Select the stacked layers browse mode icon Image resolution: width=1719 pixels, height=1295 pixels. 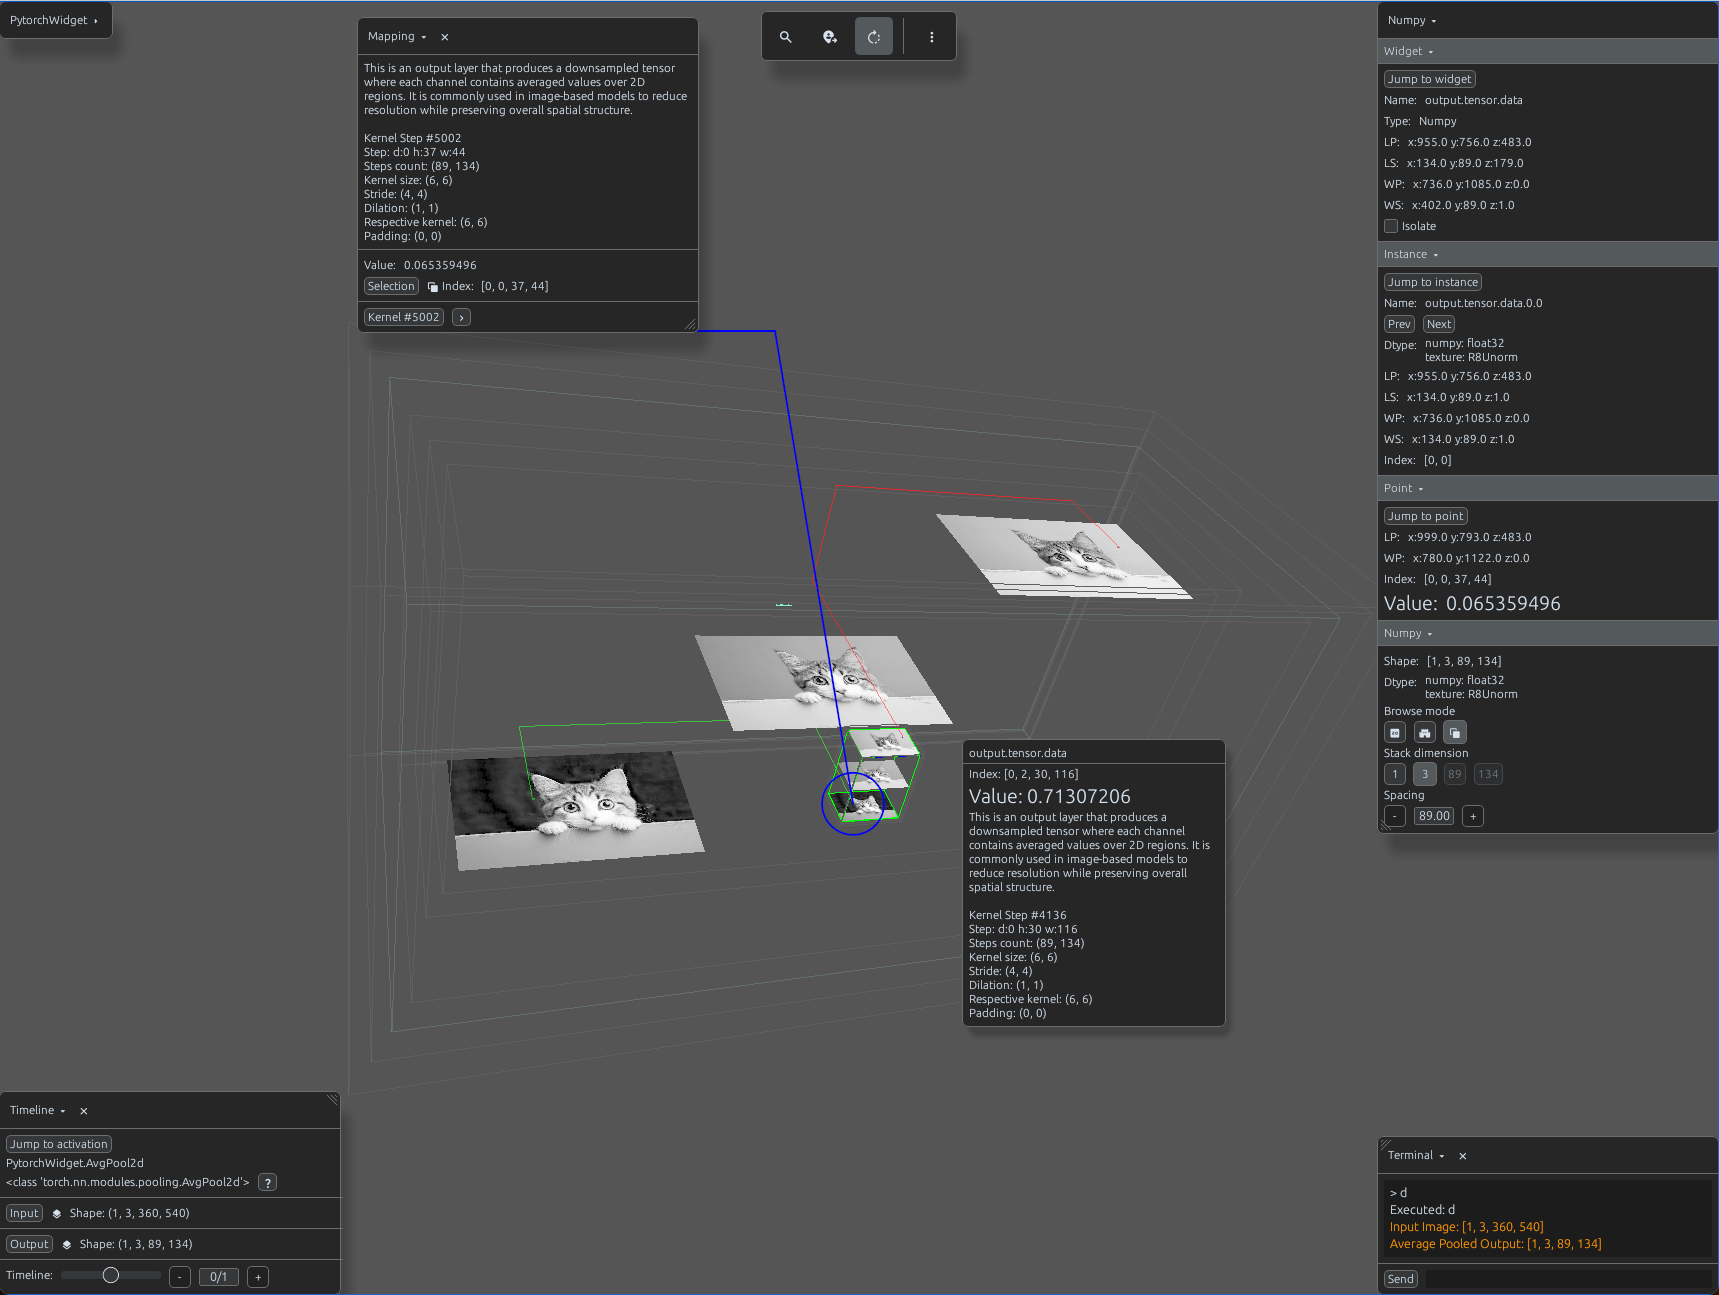pyautogui.click(x=1455, y=733)
